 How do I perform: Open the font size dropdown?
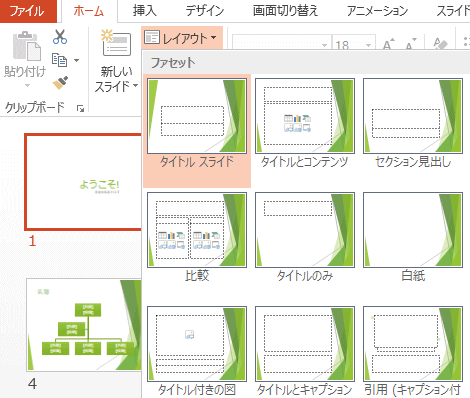(368, 45)
